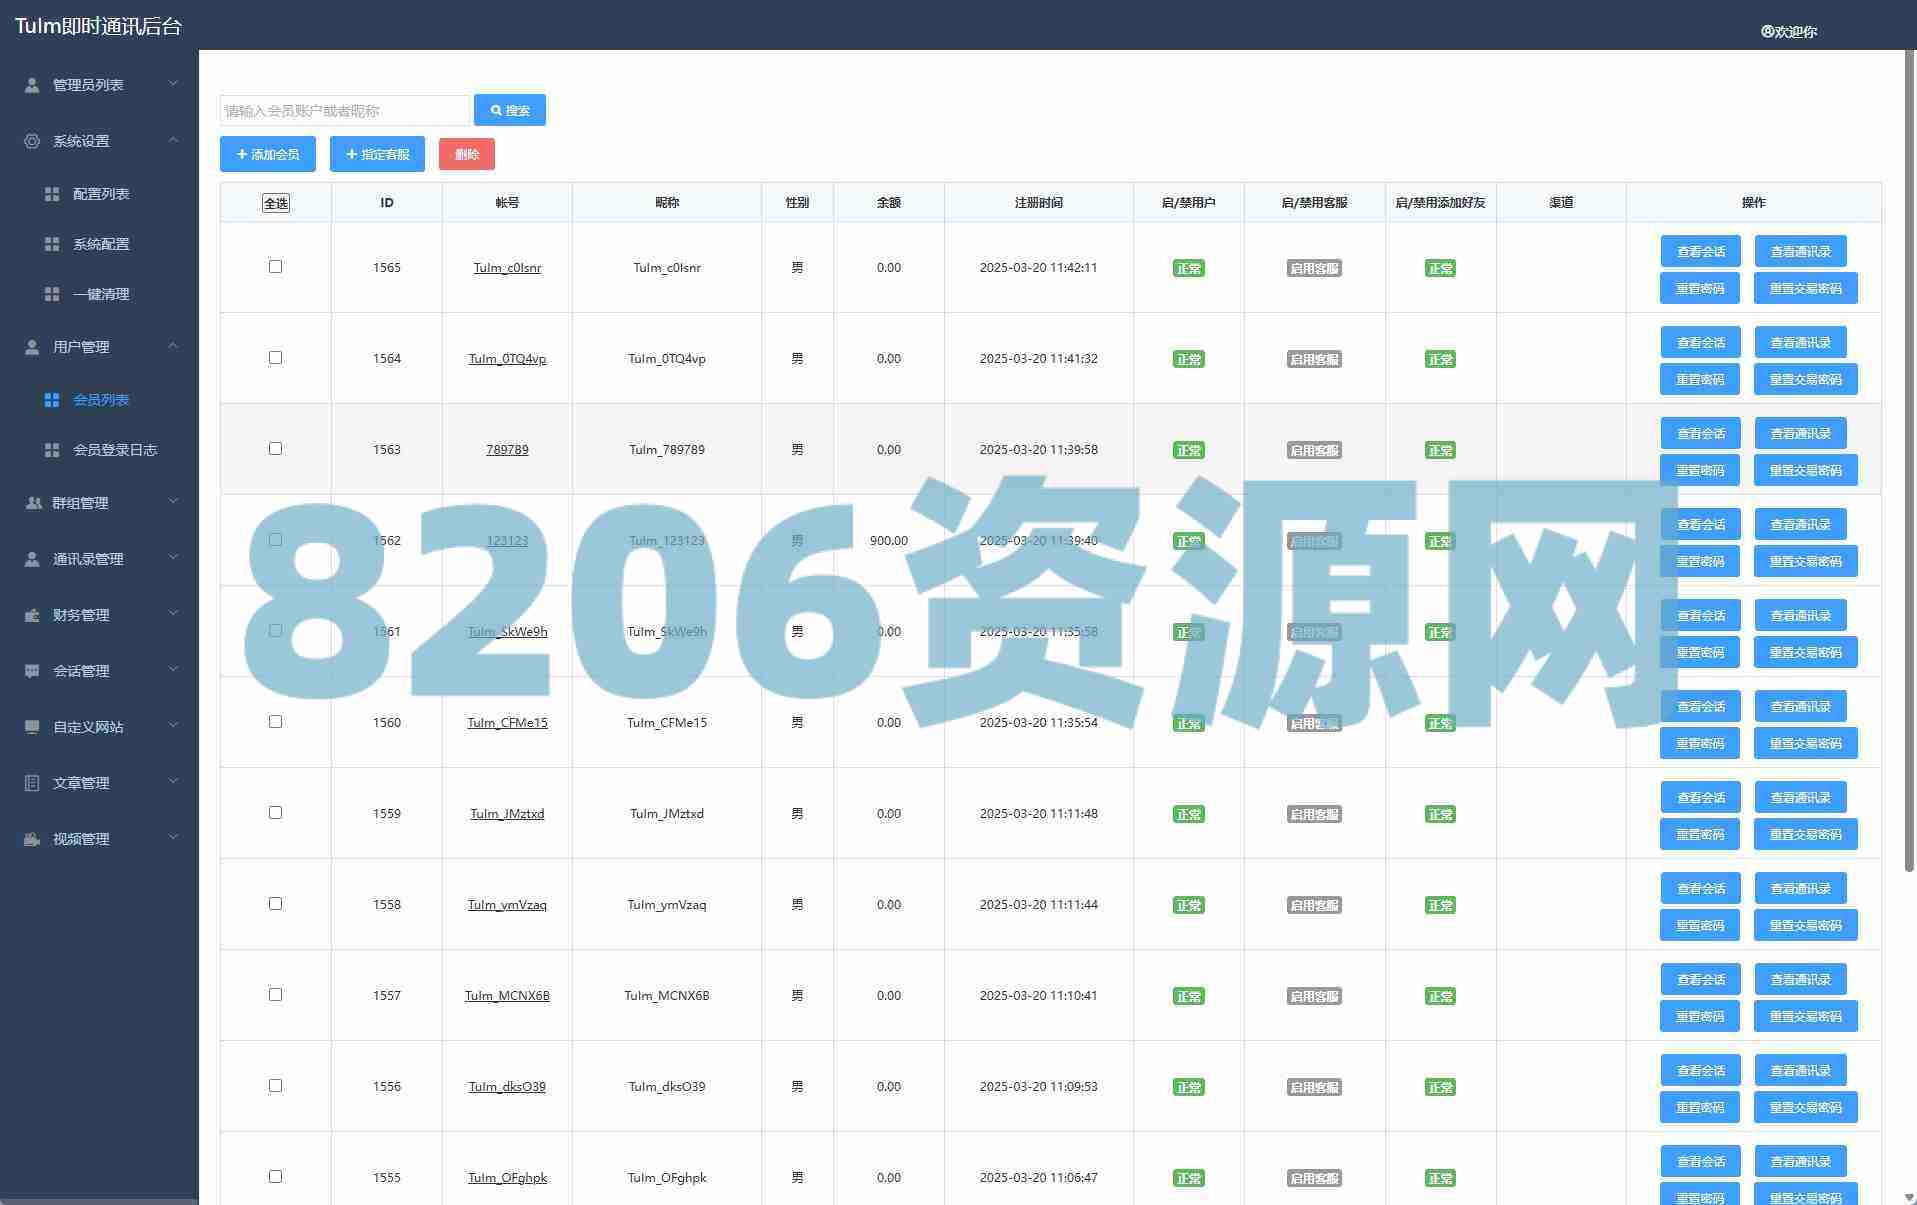Click the 会员登录日志 grid icon

[x=52, y=450]
